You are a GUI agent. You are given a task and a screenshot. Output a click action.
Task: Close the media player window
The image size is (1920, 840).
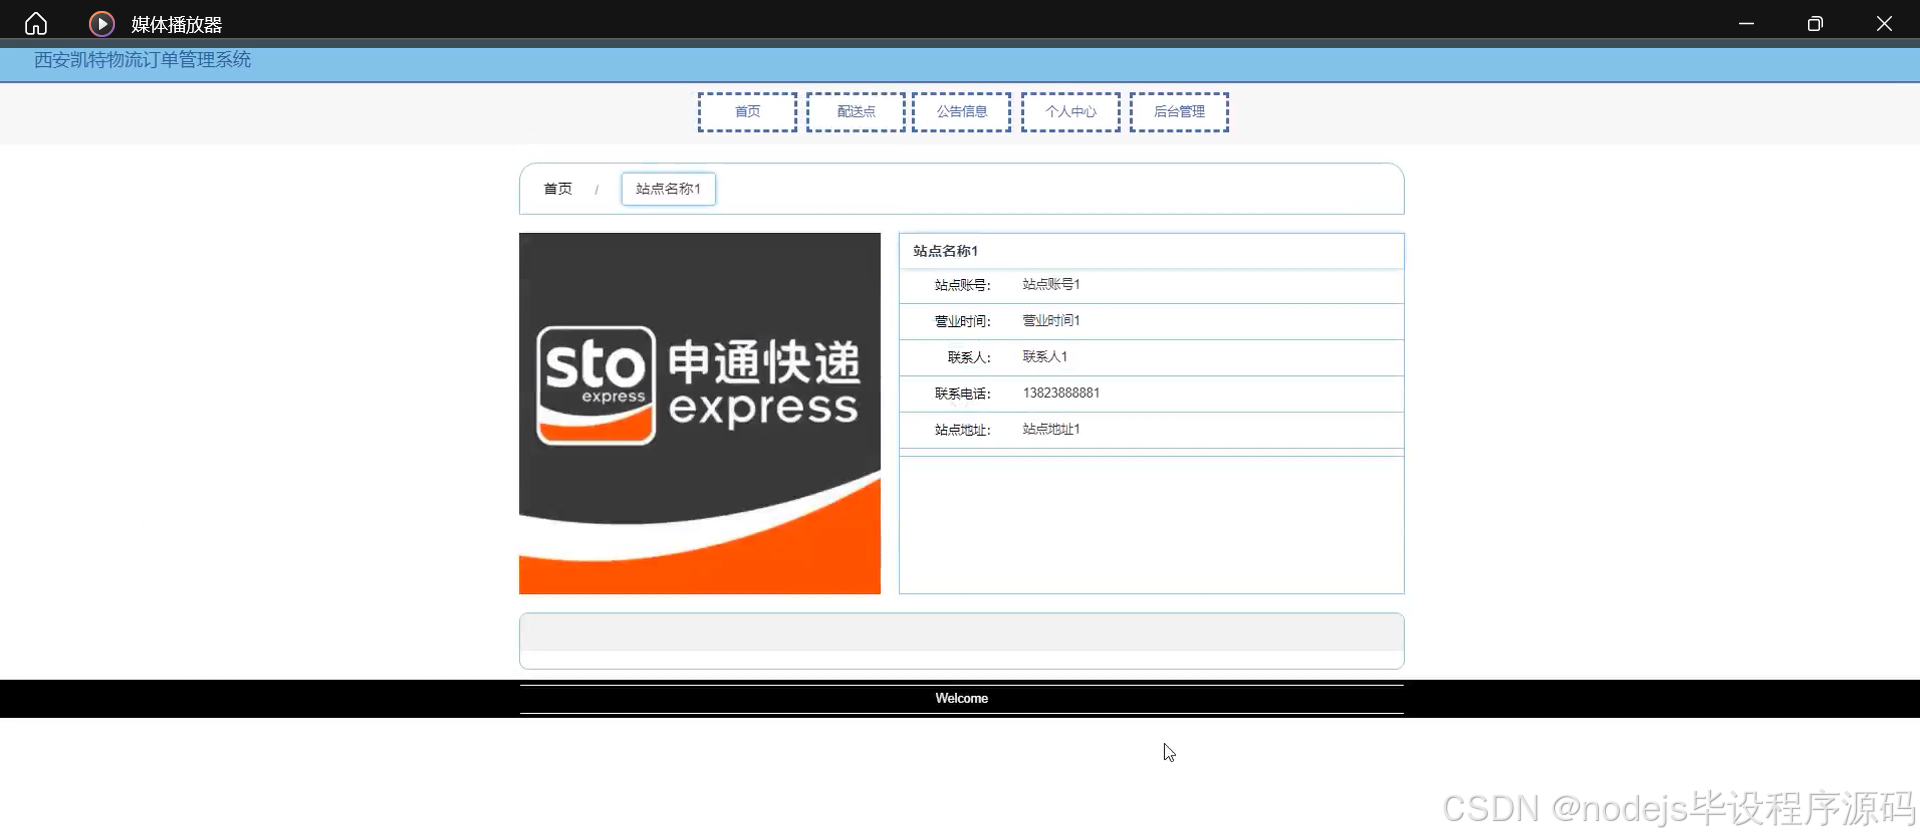tap(1884, 23)
